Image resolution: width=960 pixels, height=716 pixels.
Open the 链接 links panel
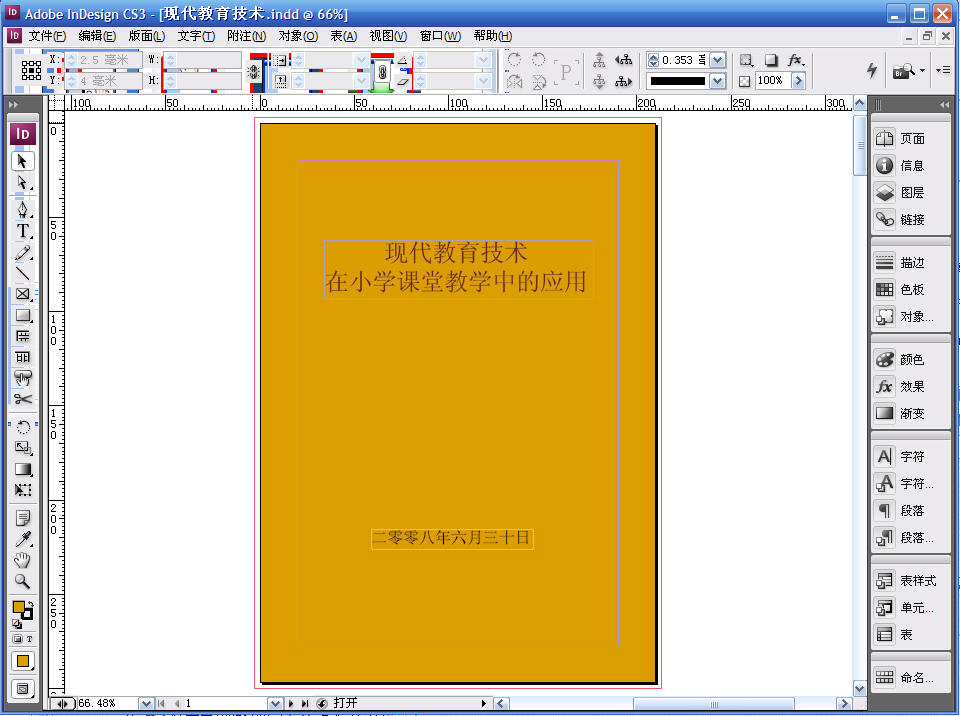pos(911,220)
